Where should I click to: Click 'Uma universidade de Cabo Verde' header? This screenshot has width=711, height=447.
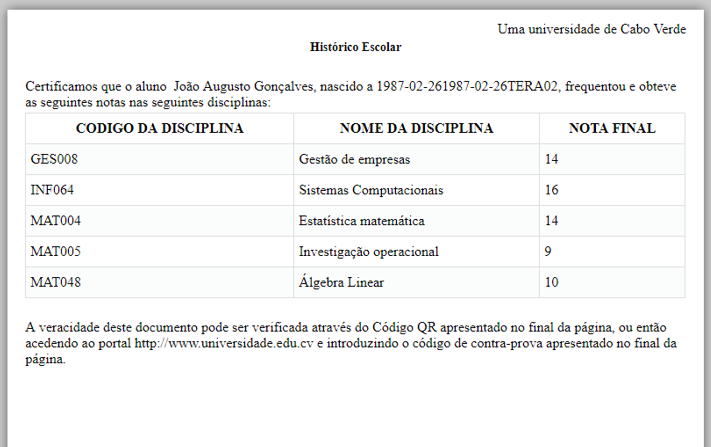tap(592, 29)
